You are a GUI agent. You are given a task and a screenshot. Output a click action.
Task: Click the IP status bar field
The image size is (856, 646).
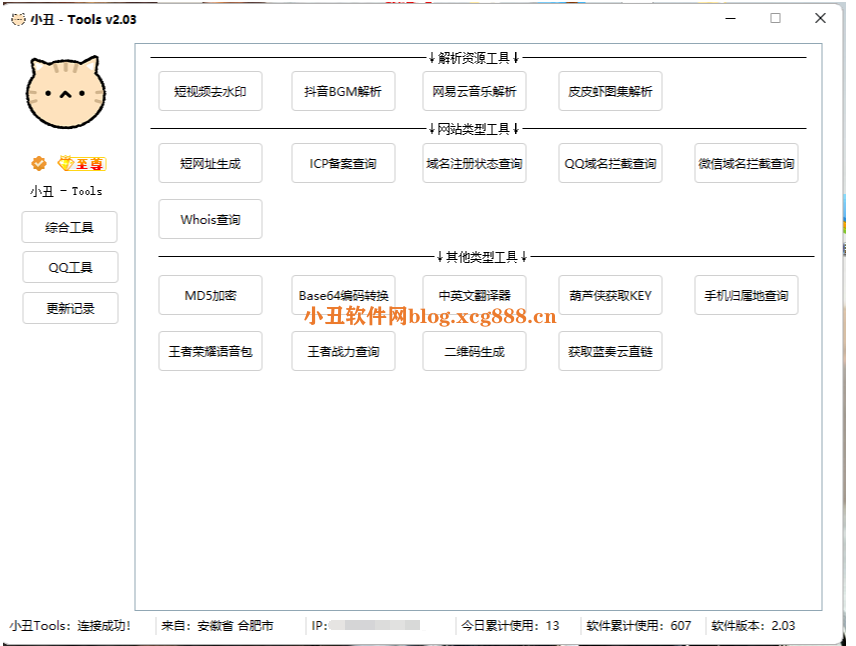coord(366,626)
